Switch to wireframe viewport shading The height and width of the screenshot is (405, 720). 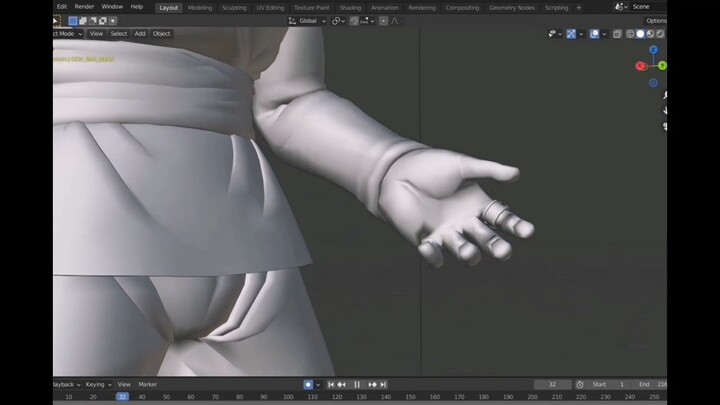coord(630,33)
